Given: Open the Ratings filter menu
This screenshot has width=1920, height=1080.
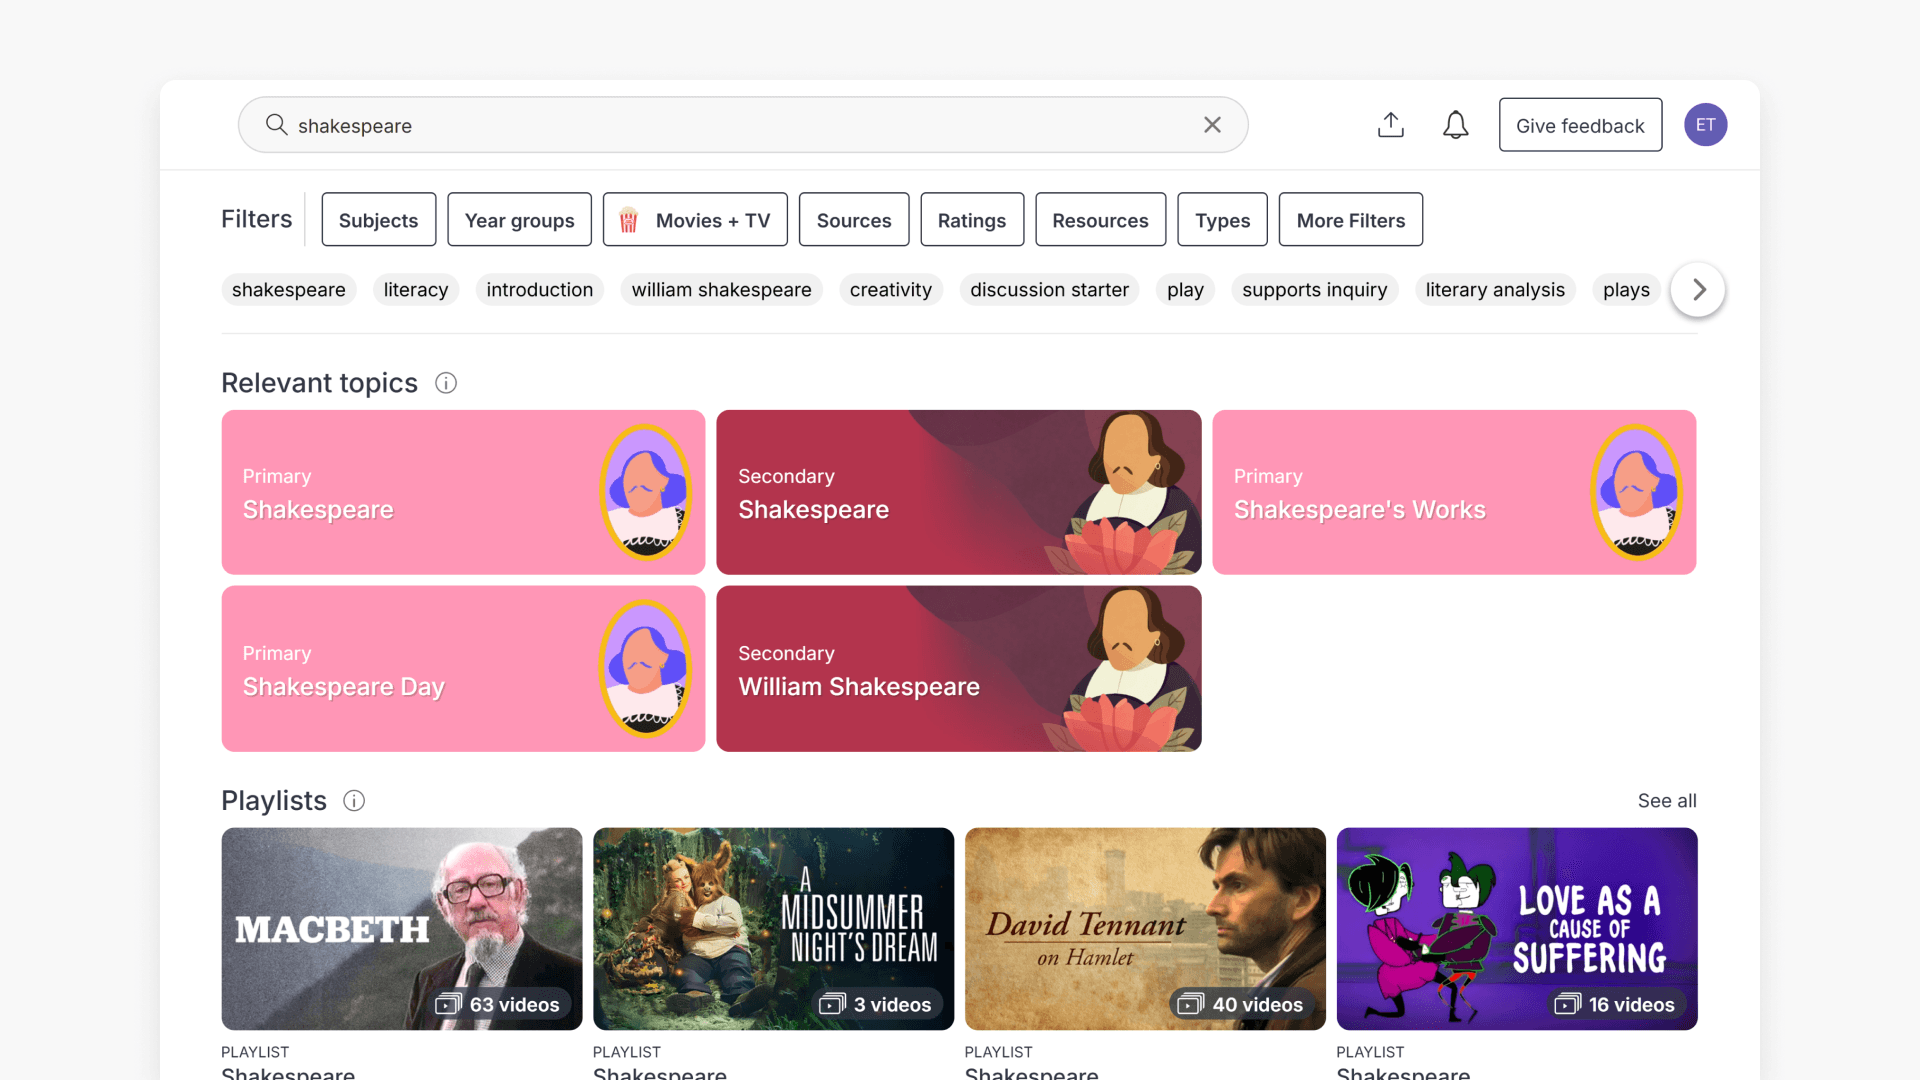Looking at the screenshot, I should pos(971,220).
